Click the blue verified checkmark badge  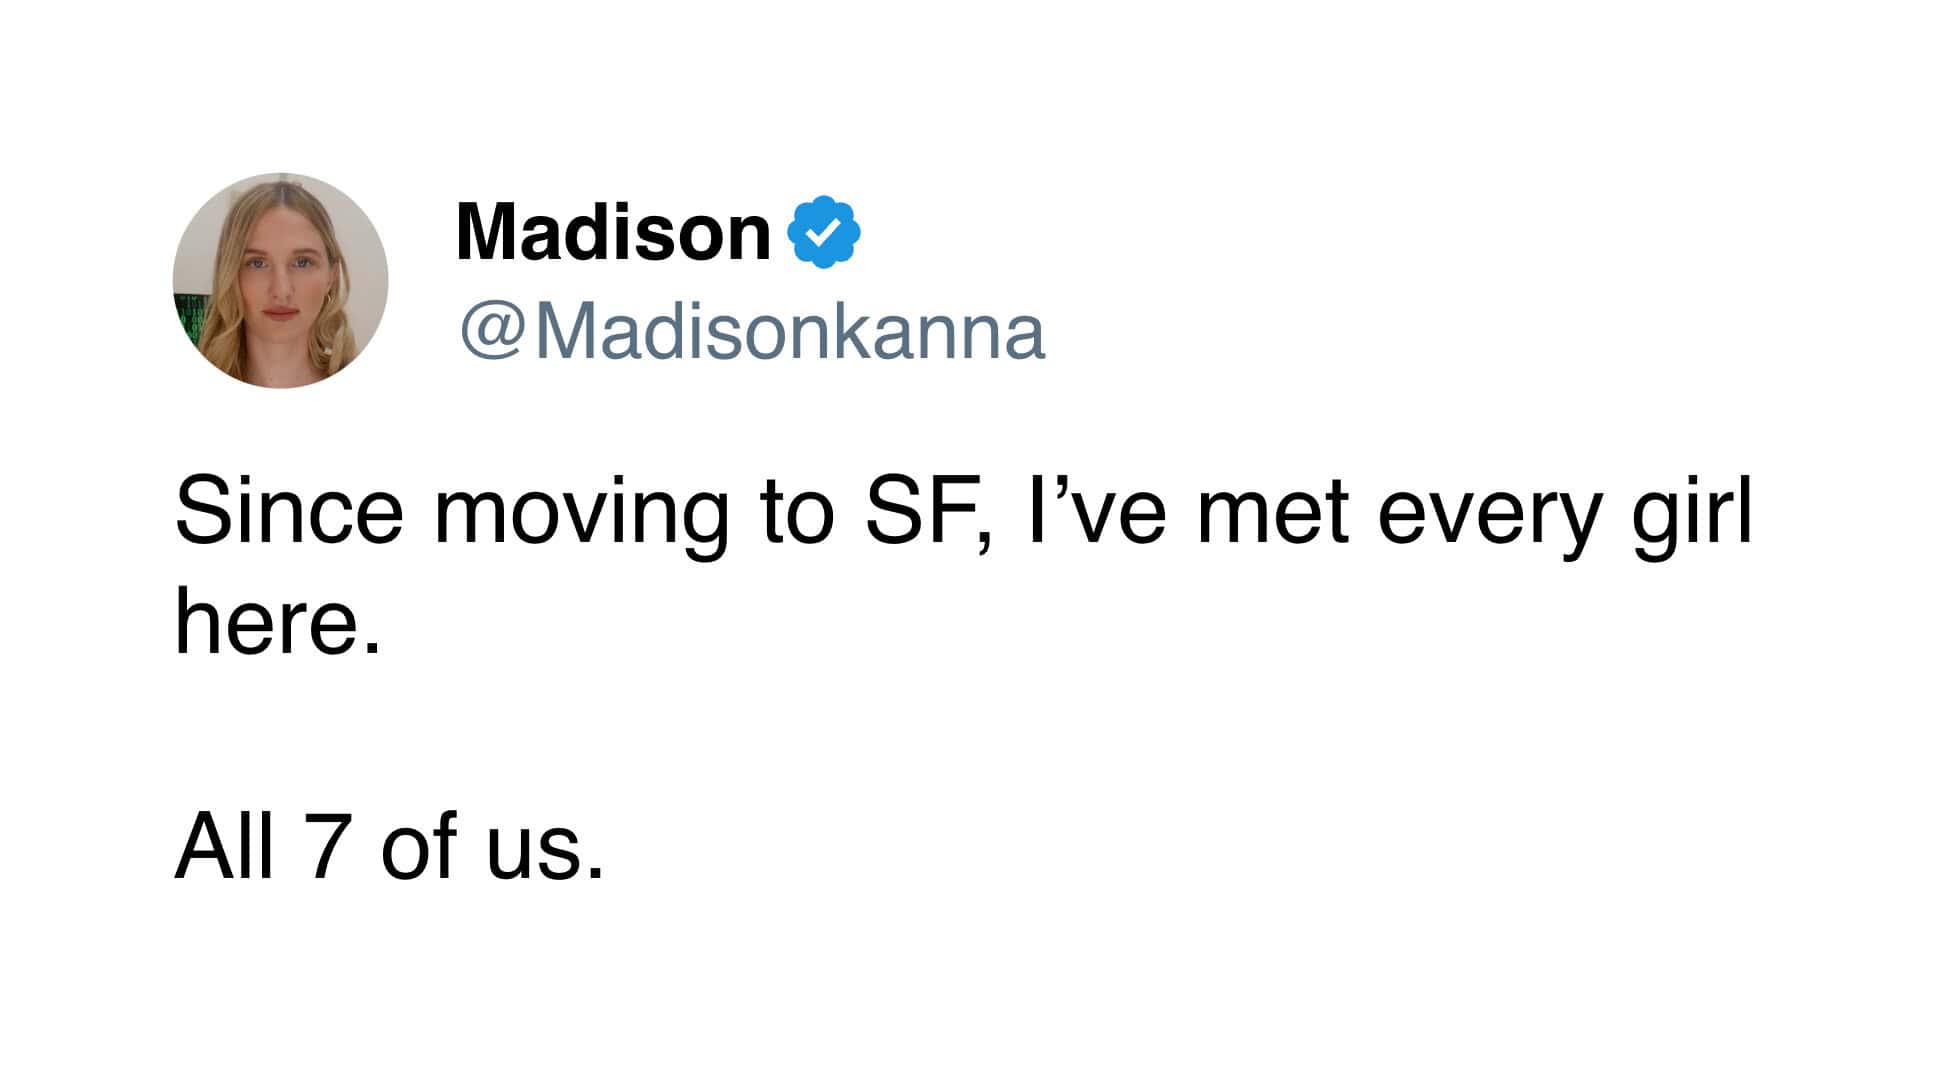[x=824, y=232]
